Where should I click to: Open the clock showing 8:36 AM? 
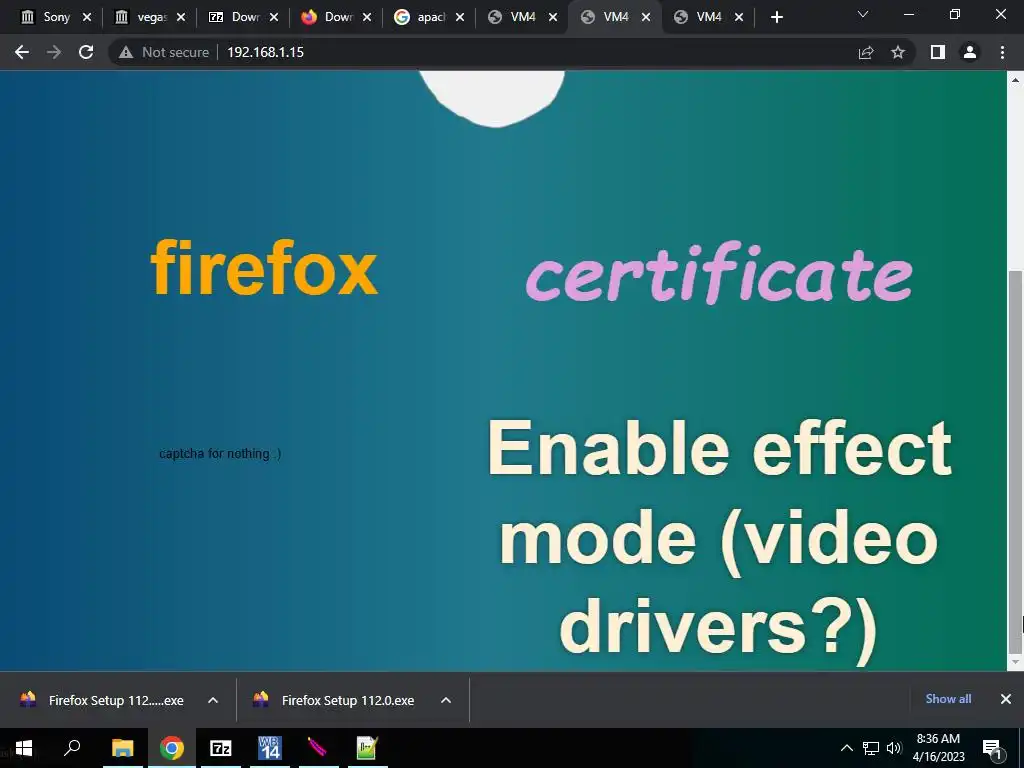tap(938, 748)
